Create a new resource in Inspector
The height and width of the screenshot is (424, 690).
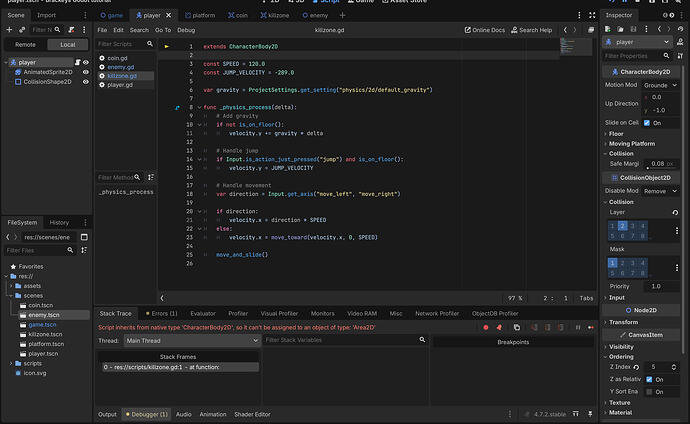(608, 29)
